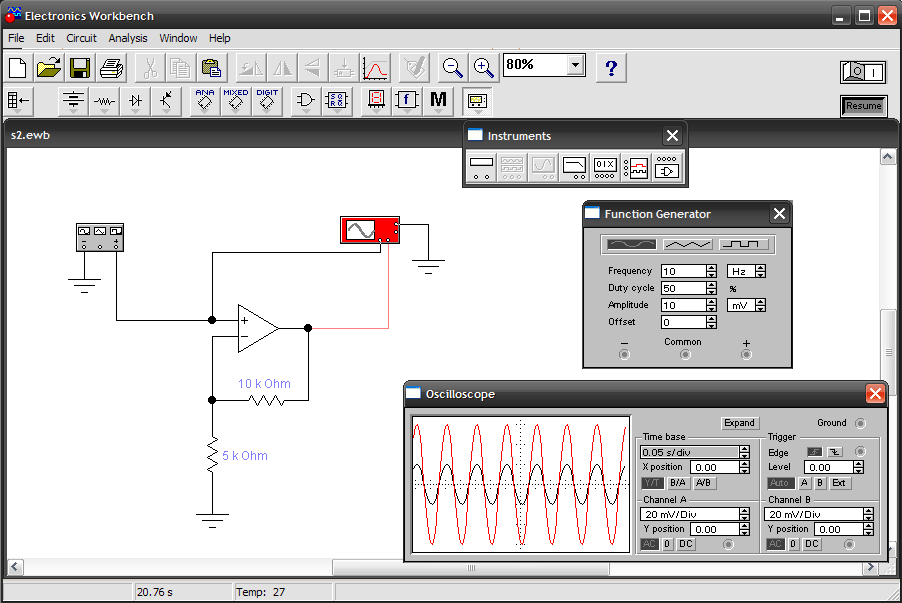Click the Duty cycle stepper arrows
Viewport: 902px width, 603px height.
tap(712, 288)
